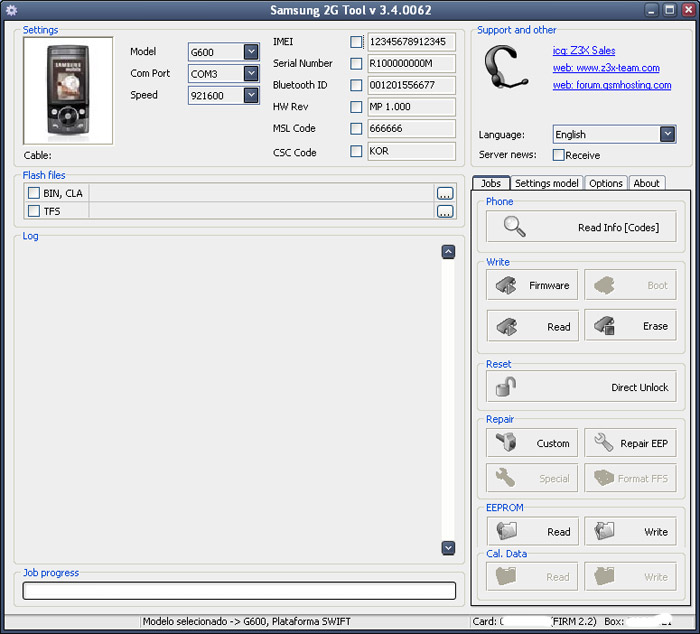This screenshot has height=634, width=700.
Task: Tick the Bluetooth ID checkbox
Action: click(x=356, y=85)
